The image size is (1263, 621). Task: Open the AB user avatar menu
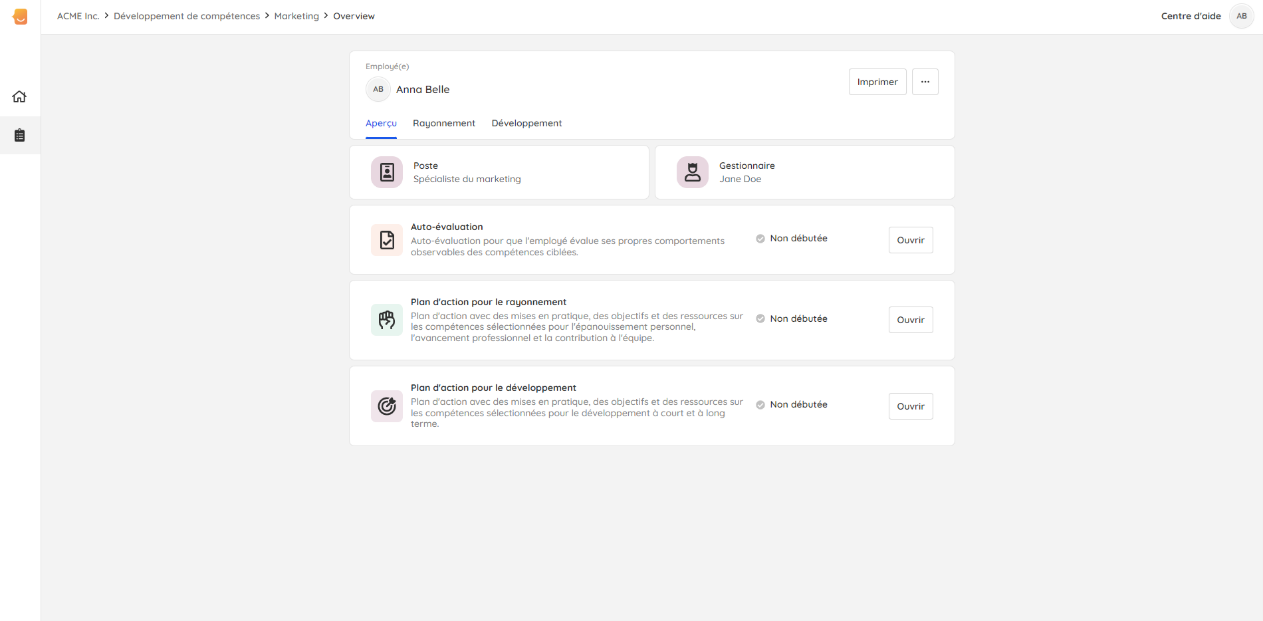[x=1242, y=16]
